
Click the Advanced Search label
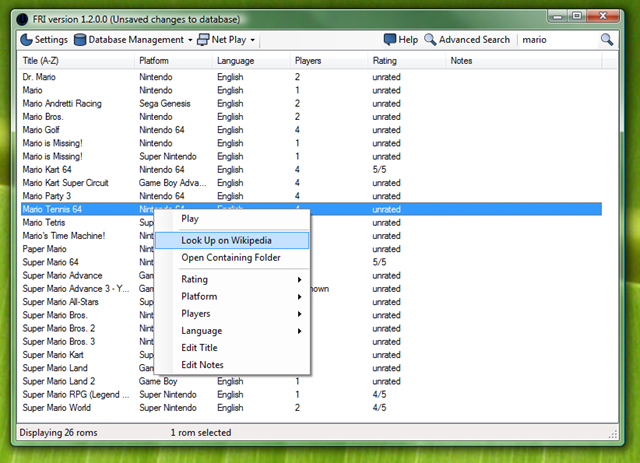click(x=474, y=40)
